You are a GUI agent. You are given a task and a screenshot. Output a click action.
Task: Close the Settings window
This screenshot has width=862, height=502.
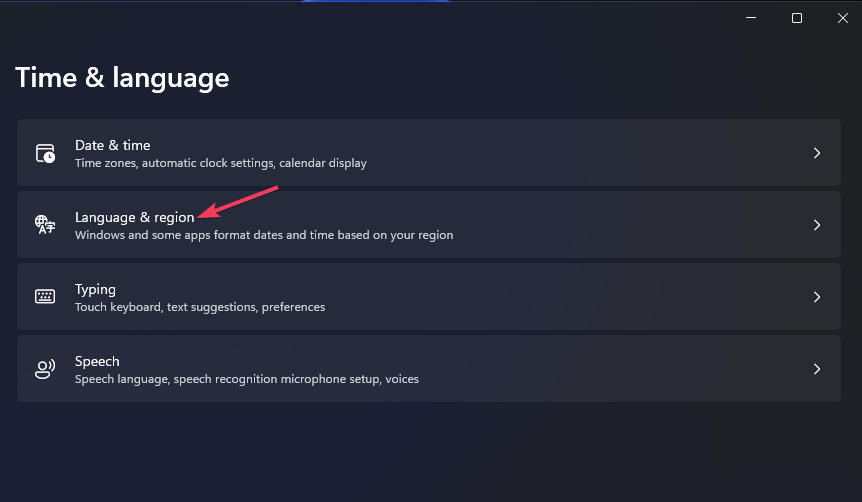843,18
